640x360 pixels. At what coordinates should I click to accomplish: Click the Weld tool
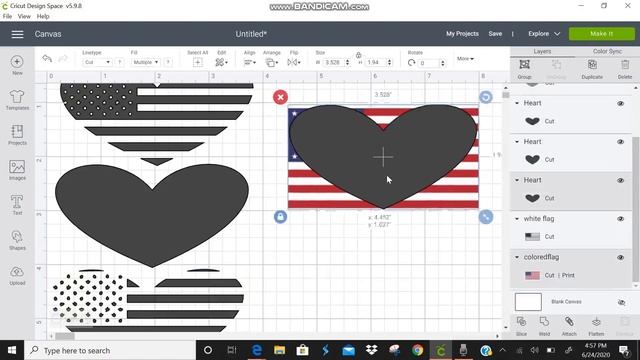point(544,326)
